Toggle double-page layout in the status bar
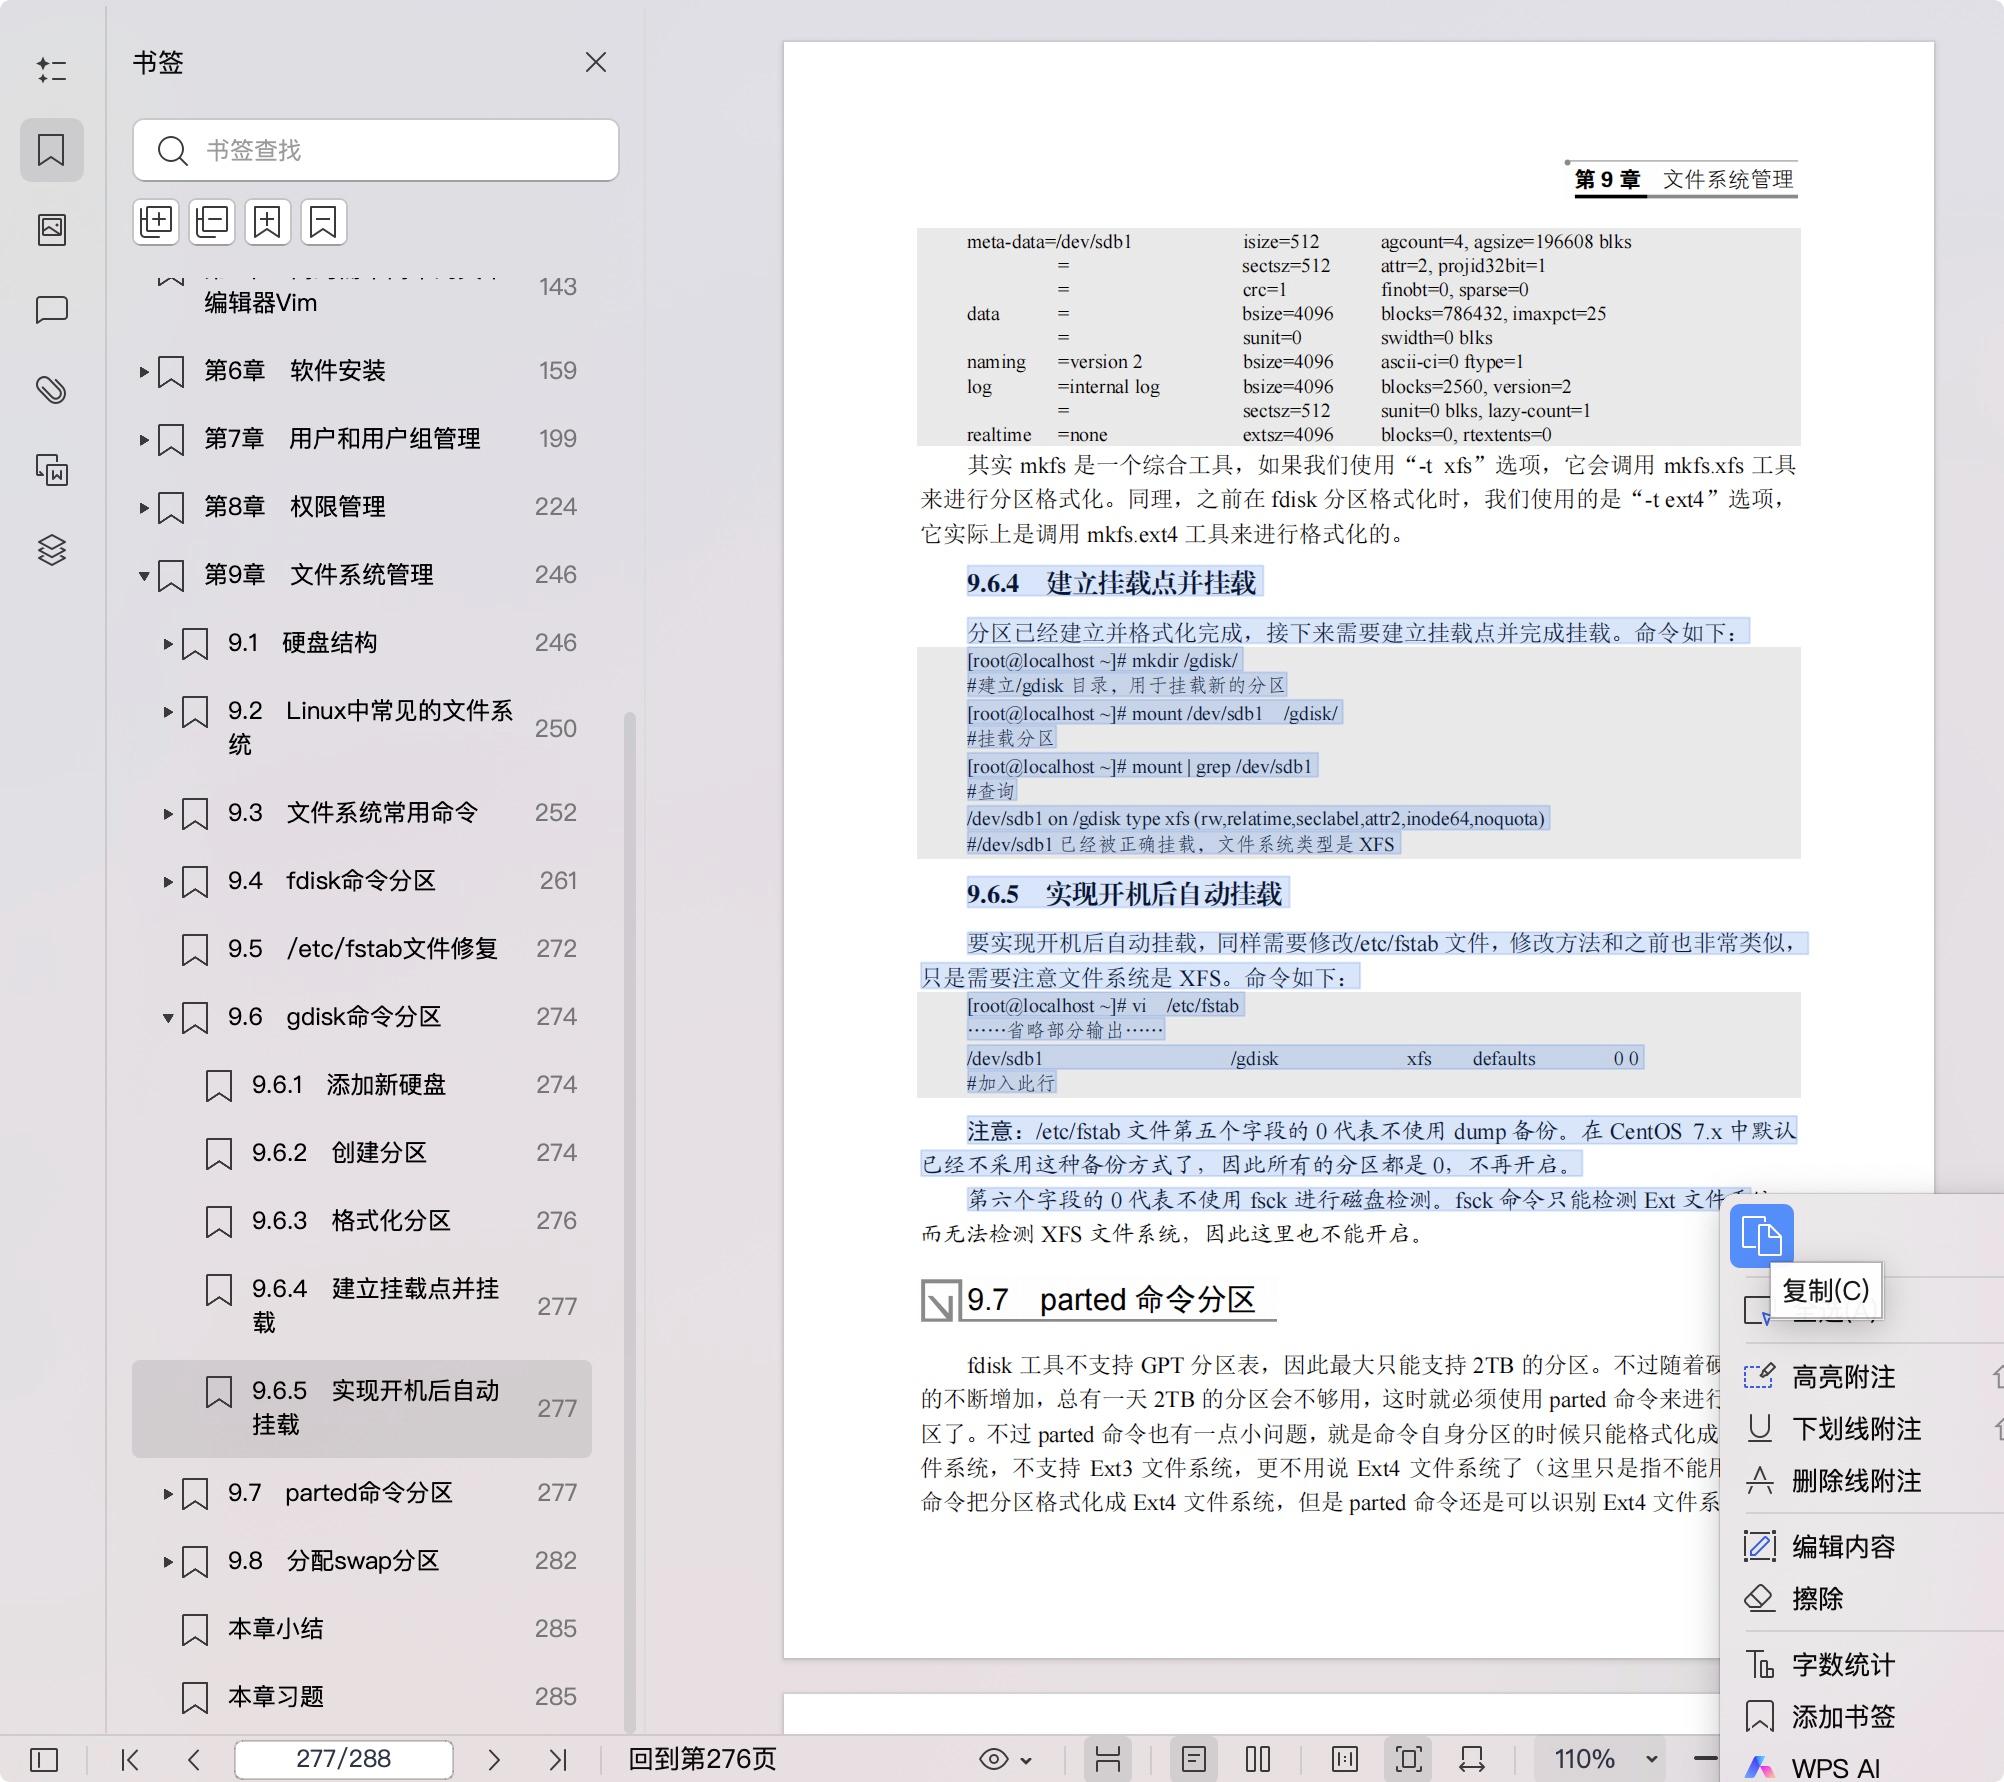The width and height of the screenshot is (2004, 1782). pos(1257,1758)
